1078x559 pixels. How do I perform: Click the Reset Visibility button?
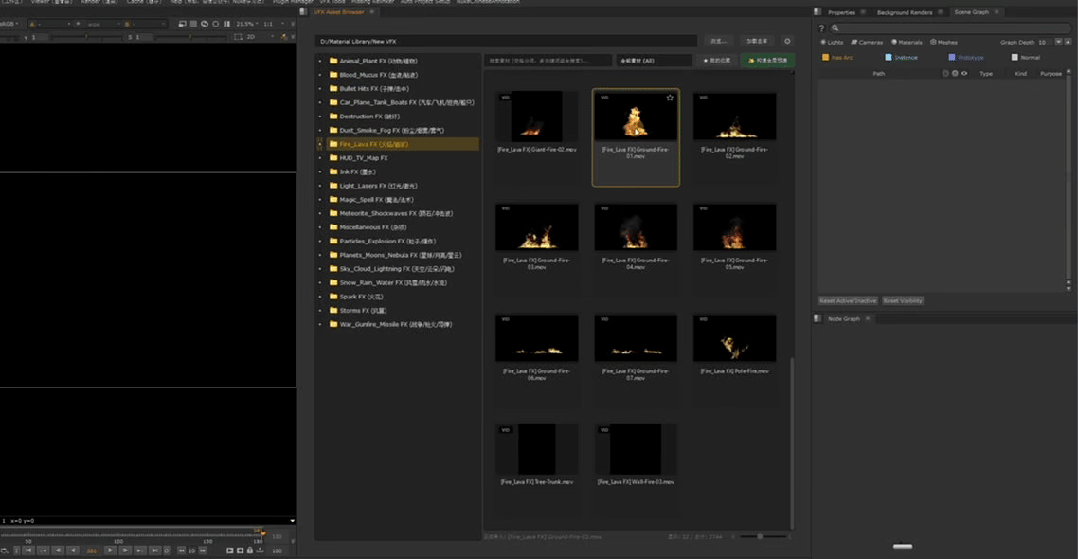pos(903,300)
